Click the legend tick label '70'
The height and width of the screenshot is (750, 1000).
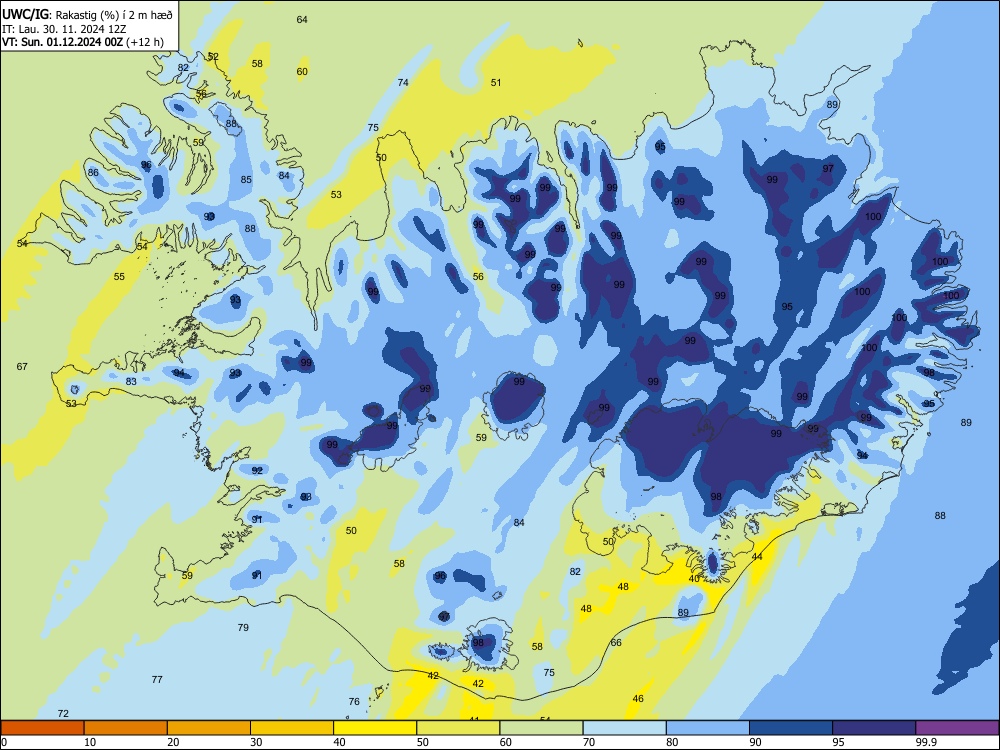[589, 742]
